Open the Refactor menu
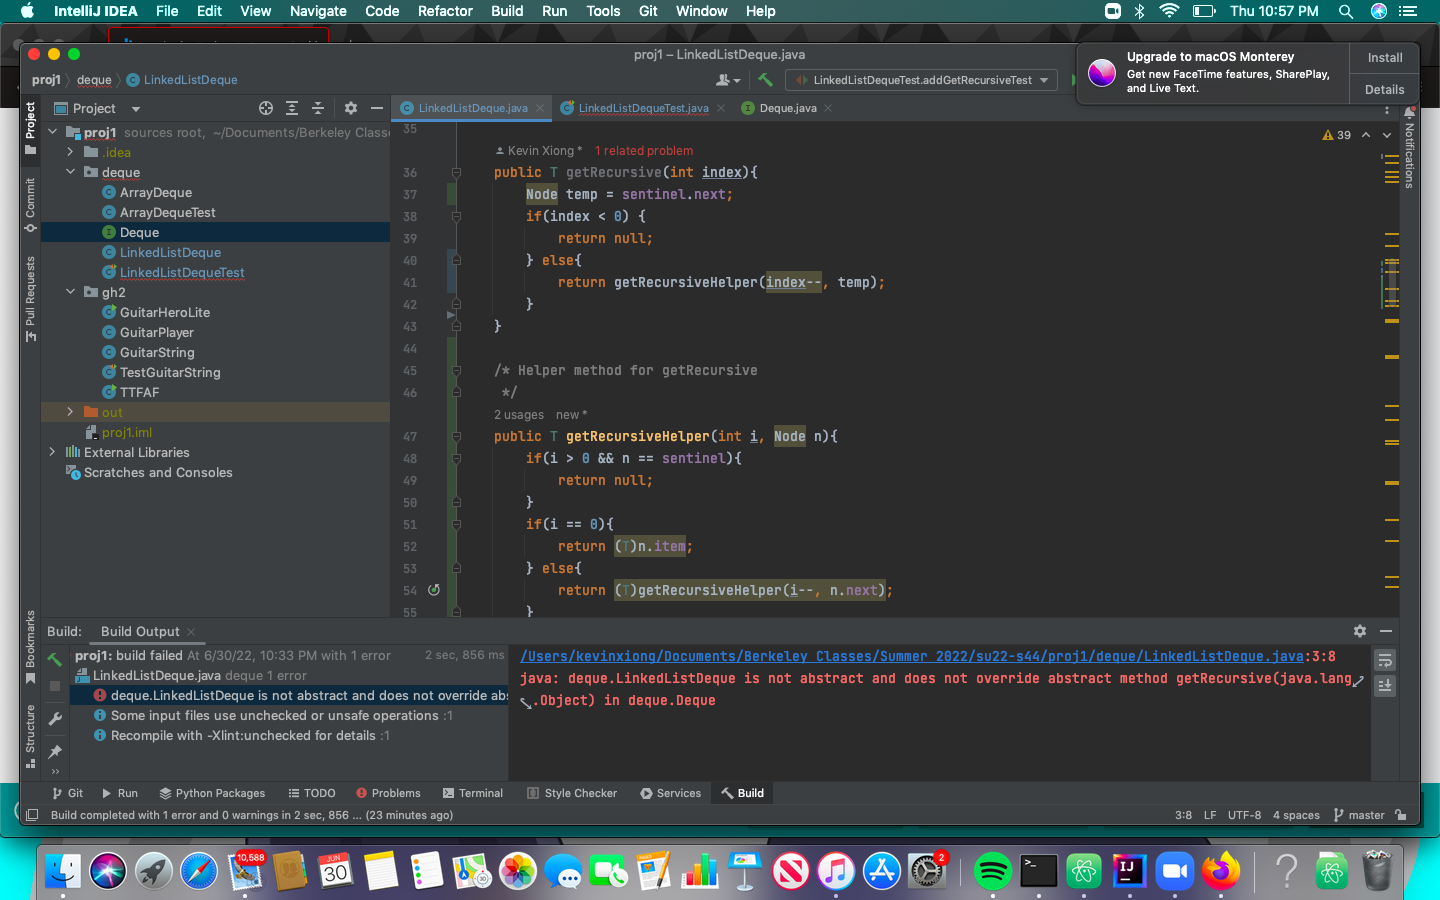The width and height of the screenshot is (1440, 900). click(x=445, y=11)
